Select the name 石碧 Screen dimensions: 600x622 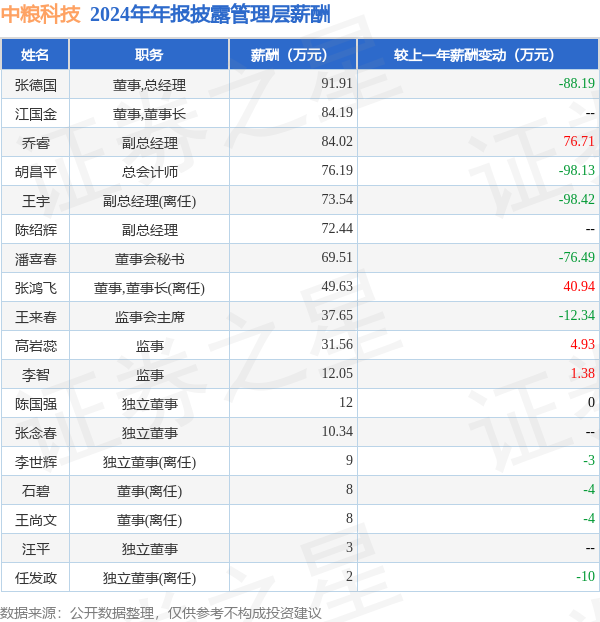tap(36, 491)
